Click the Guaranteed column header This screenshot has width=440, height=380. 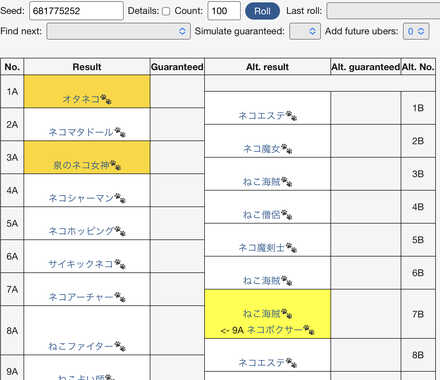pyautogui.click(x=177, y=67)
